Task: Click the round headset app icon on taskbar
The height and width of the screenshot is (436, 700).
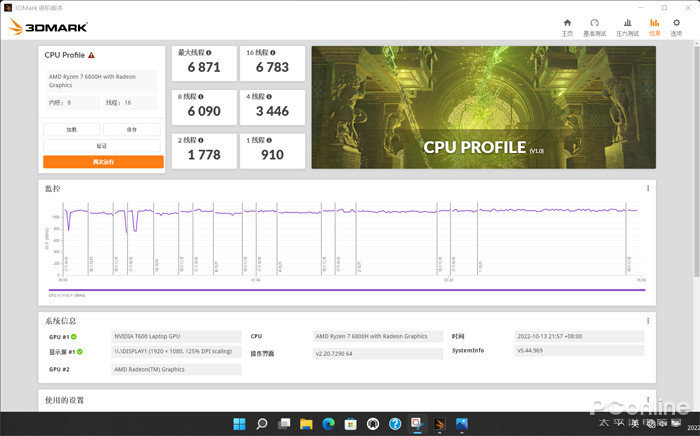Action: tap(373, 424)
